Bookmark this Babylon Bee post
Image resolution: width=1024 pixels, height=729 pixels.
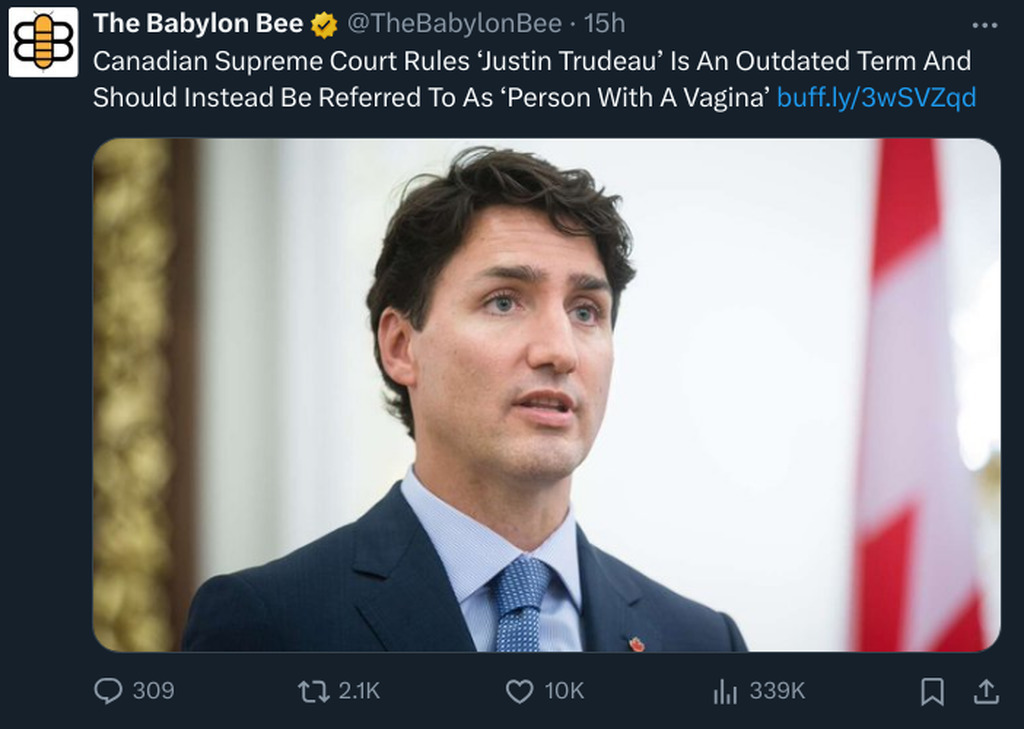pos(932,690)
